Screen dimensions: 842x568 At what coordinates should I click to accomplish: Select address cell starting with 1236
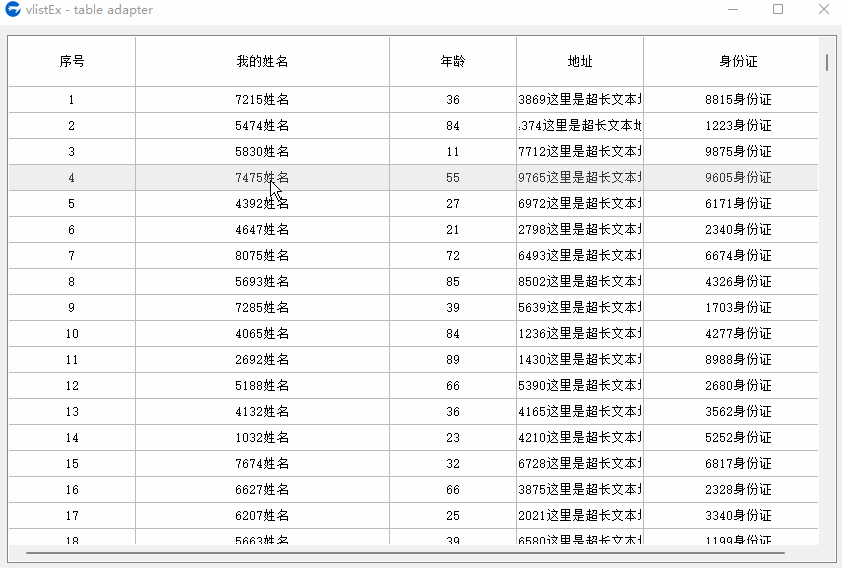(x=580, y=333)
